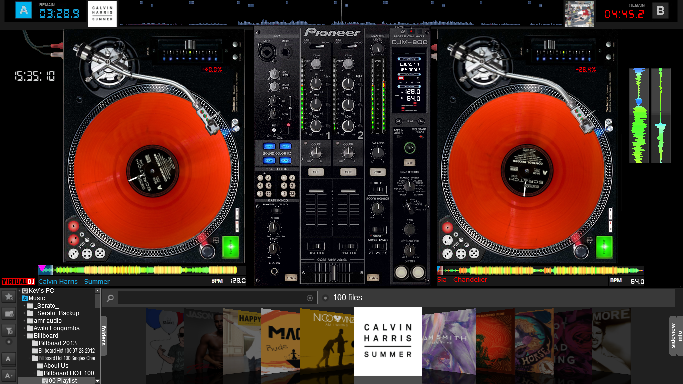Toggle the top-right blue sound color FX button
Viewport: 683px width, 384px height.
coord(285,146)
